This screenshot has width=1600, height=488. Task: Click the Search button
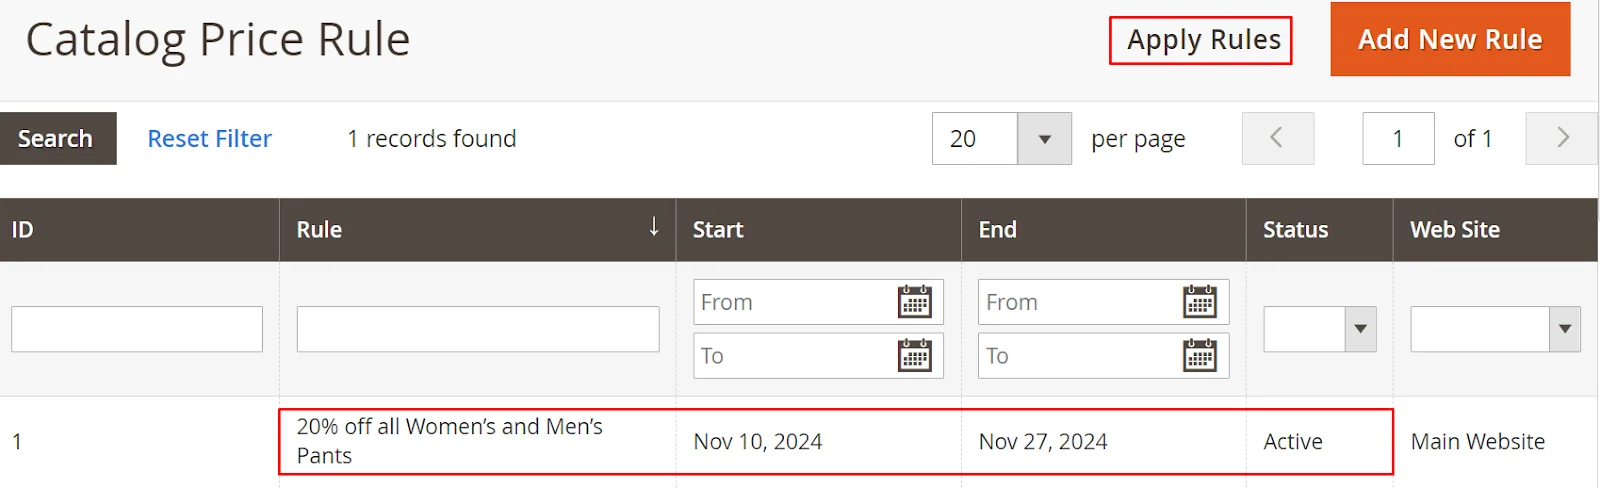click(57, 139)
